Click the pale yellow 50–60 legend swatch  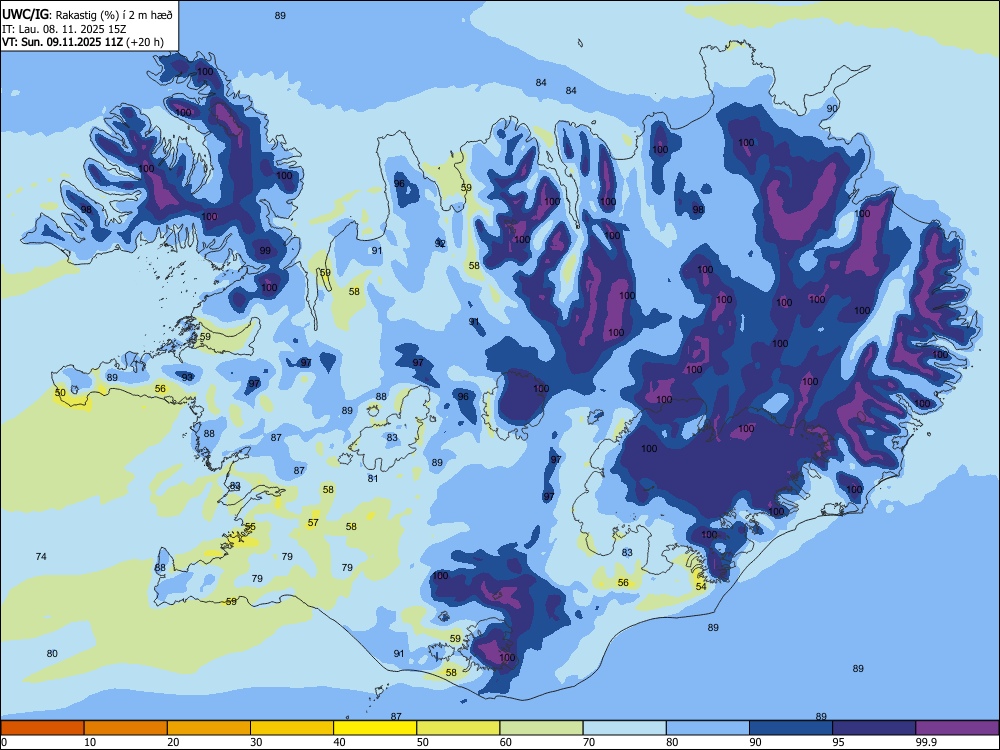(458, 728)
